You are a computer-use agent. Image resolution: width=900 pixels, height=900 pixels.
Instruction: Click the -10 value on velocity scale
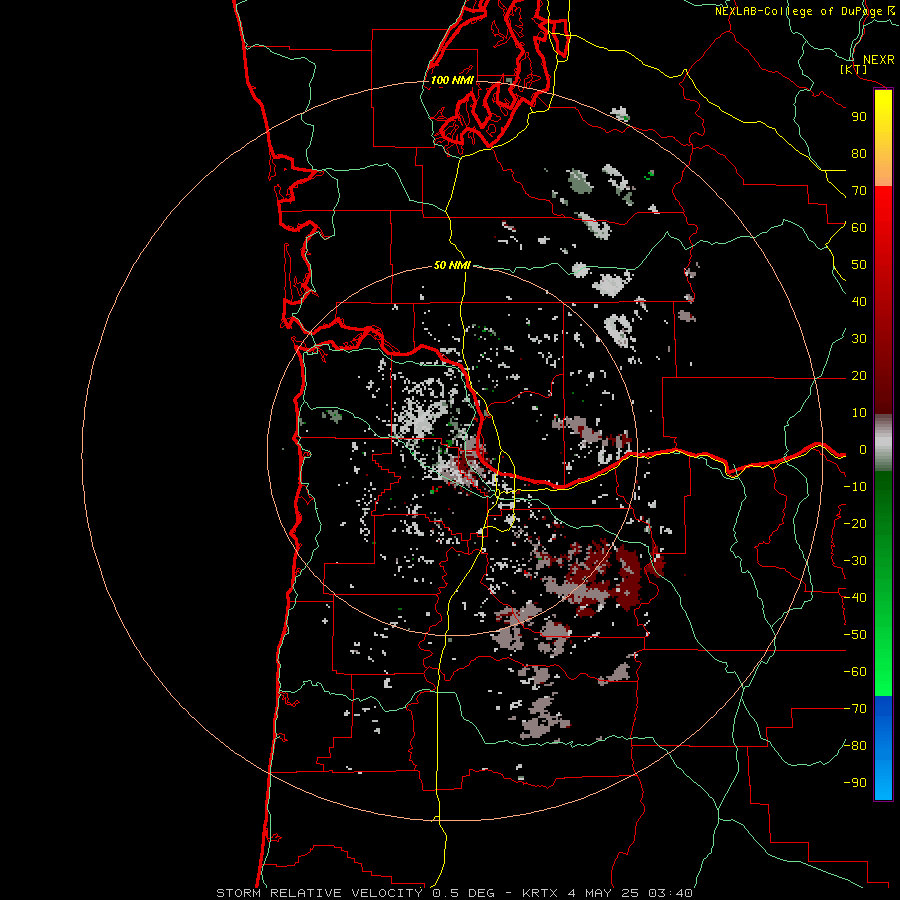click(855, 487)
